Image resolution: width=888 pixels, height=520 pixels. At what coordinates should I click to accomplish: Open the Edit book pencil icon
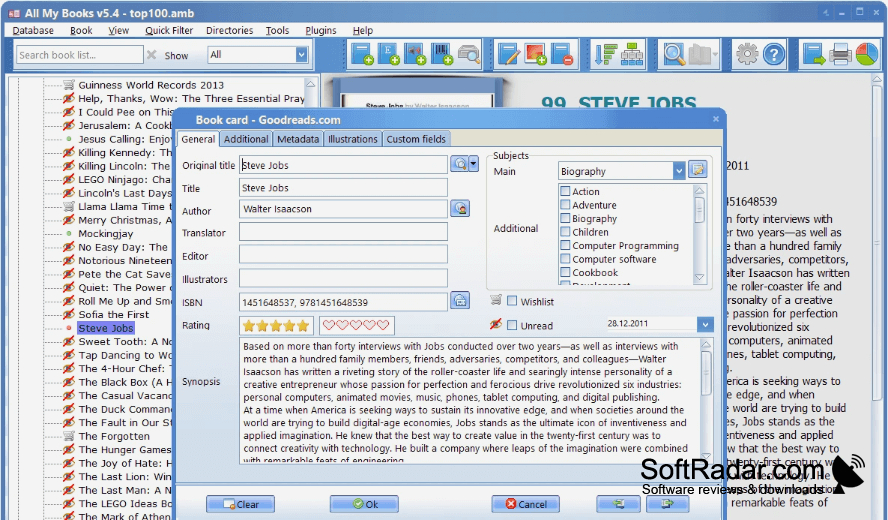point(509,54)
